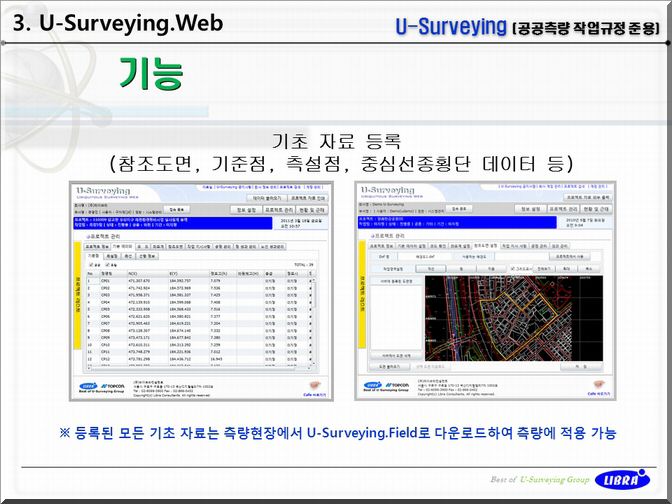Screen dimensions: 672x504
Task: Click the Cafe shortcut icon in right screenshot
Action: point(599,384)
